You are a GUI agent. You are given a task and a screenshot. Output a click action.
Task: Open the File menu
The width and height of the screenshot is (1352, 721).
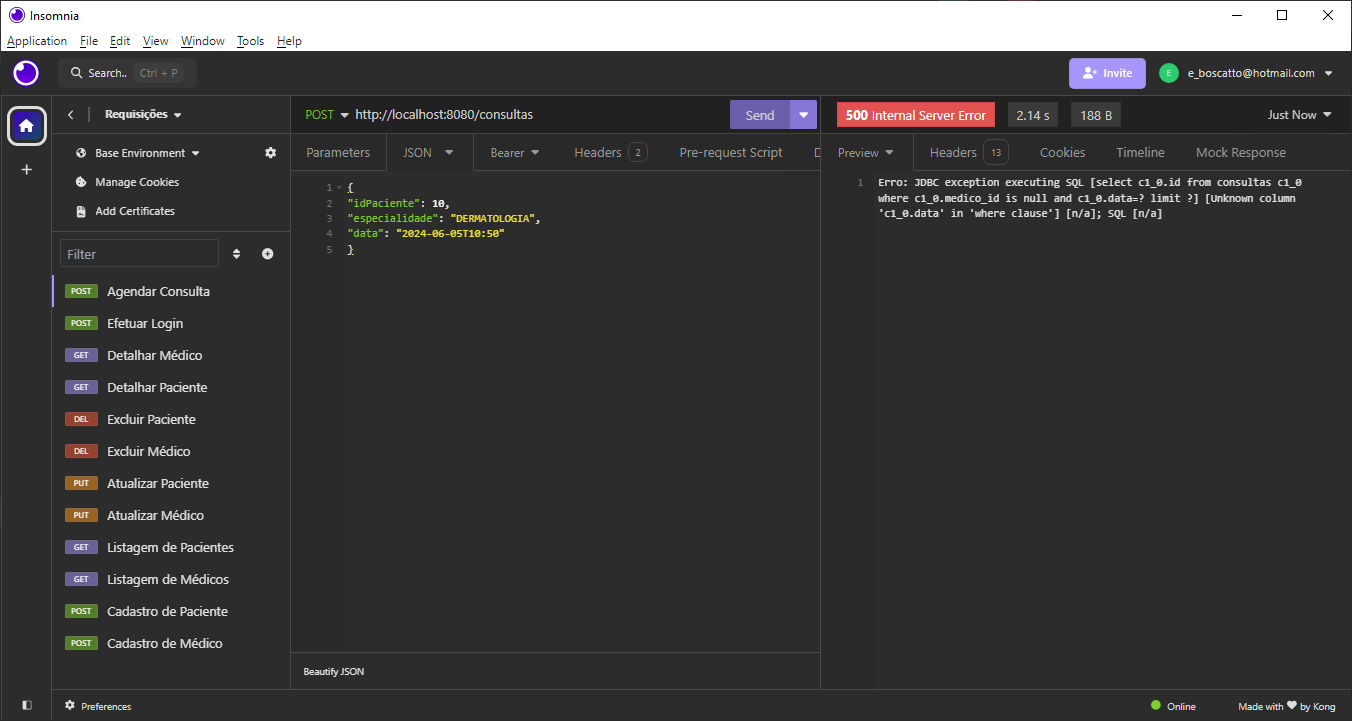click(x=89, y=41)
